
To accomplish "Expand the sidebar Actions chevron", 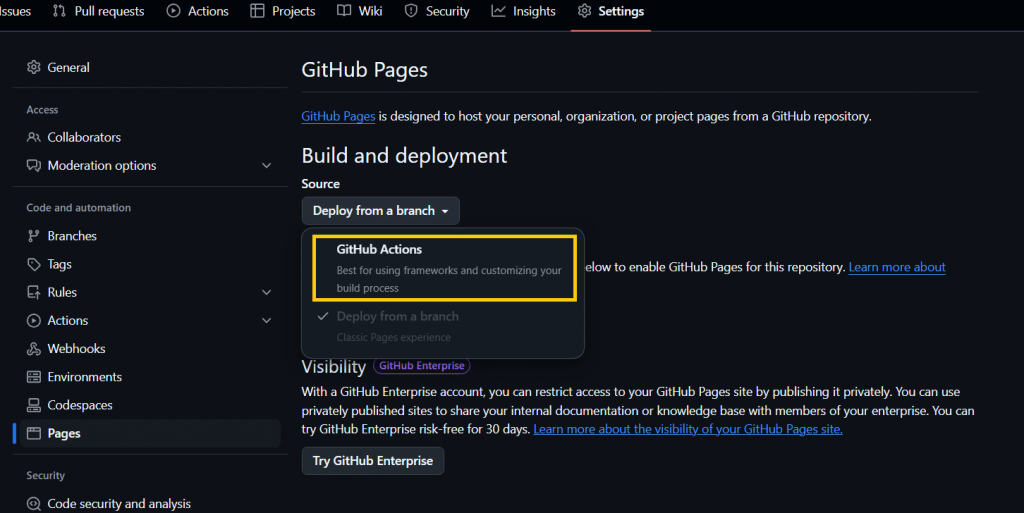I will click(x=266, y=320).
